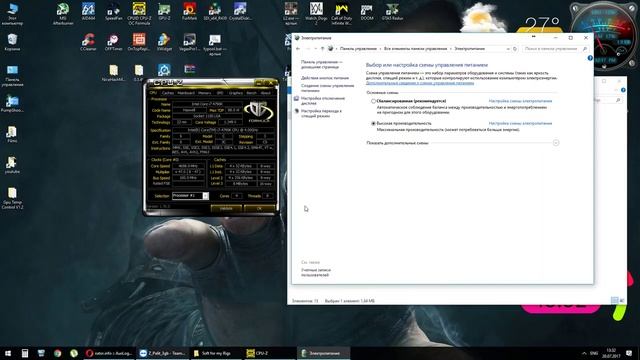Open the Этот компьютер desktop icon
Screen dimensions: 640x360
[12, 13]
